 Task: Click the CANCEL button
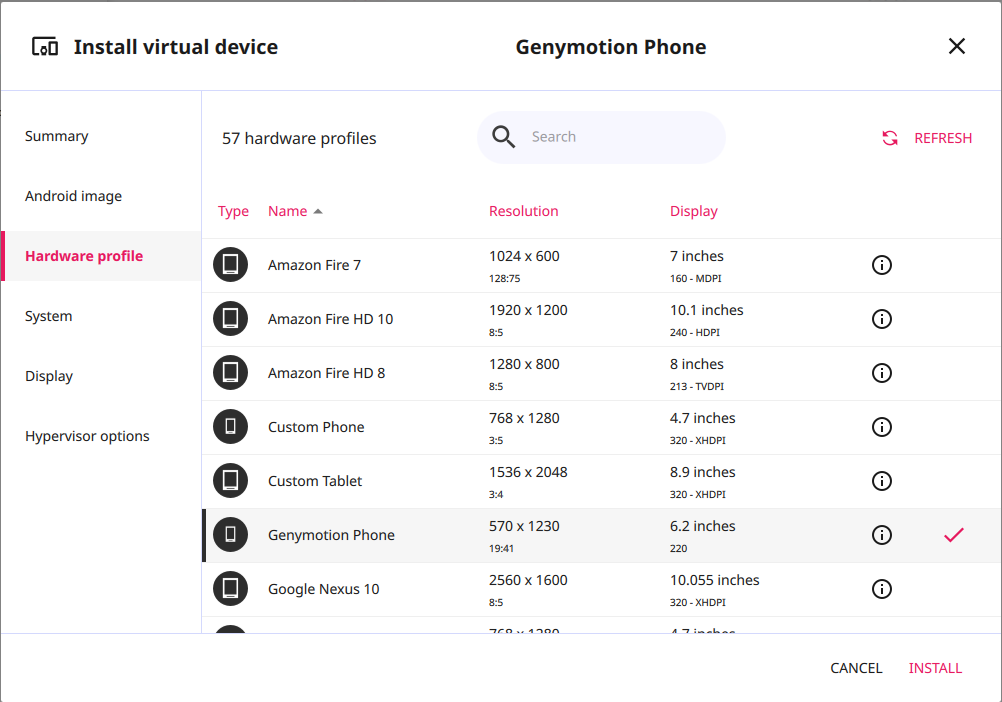pyautogui.click(x=855, y=668)
